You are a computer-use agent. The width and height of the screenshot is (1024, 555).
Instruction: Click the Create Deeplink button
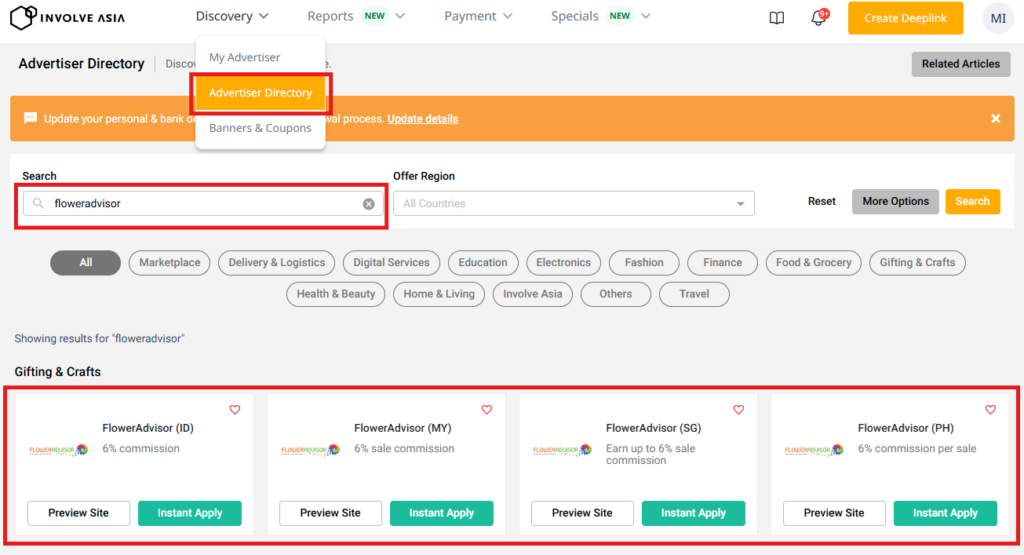(x=905, y=18)
